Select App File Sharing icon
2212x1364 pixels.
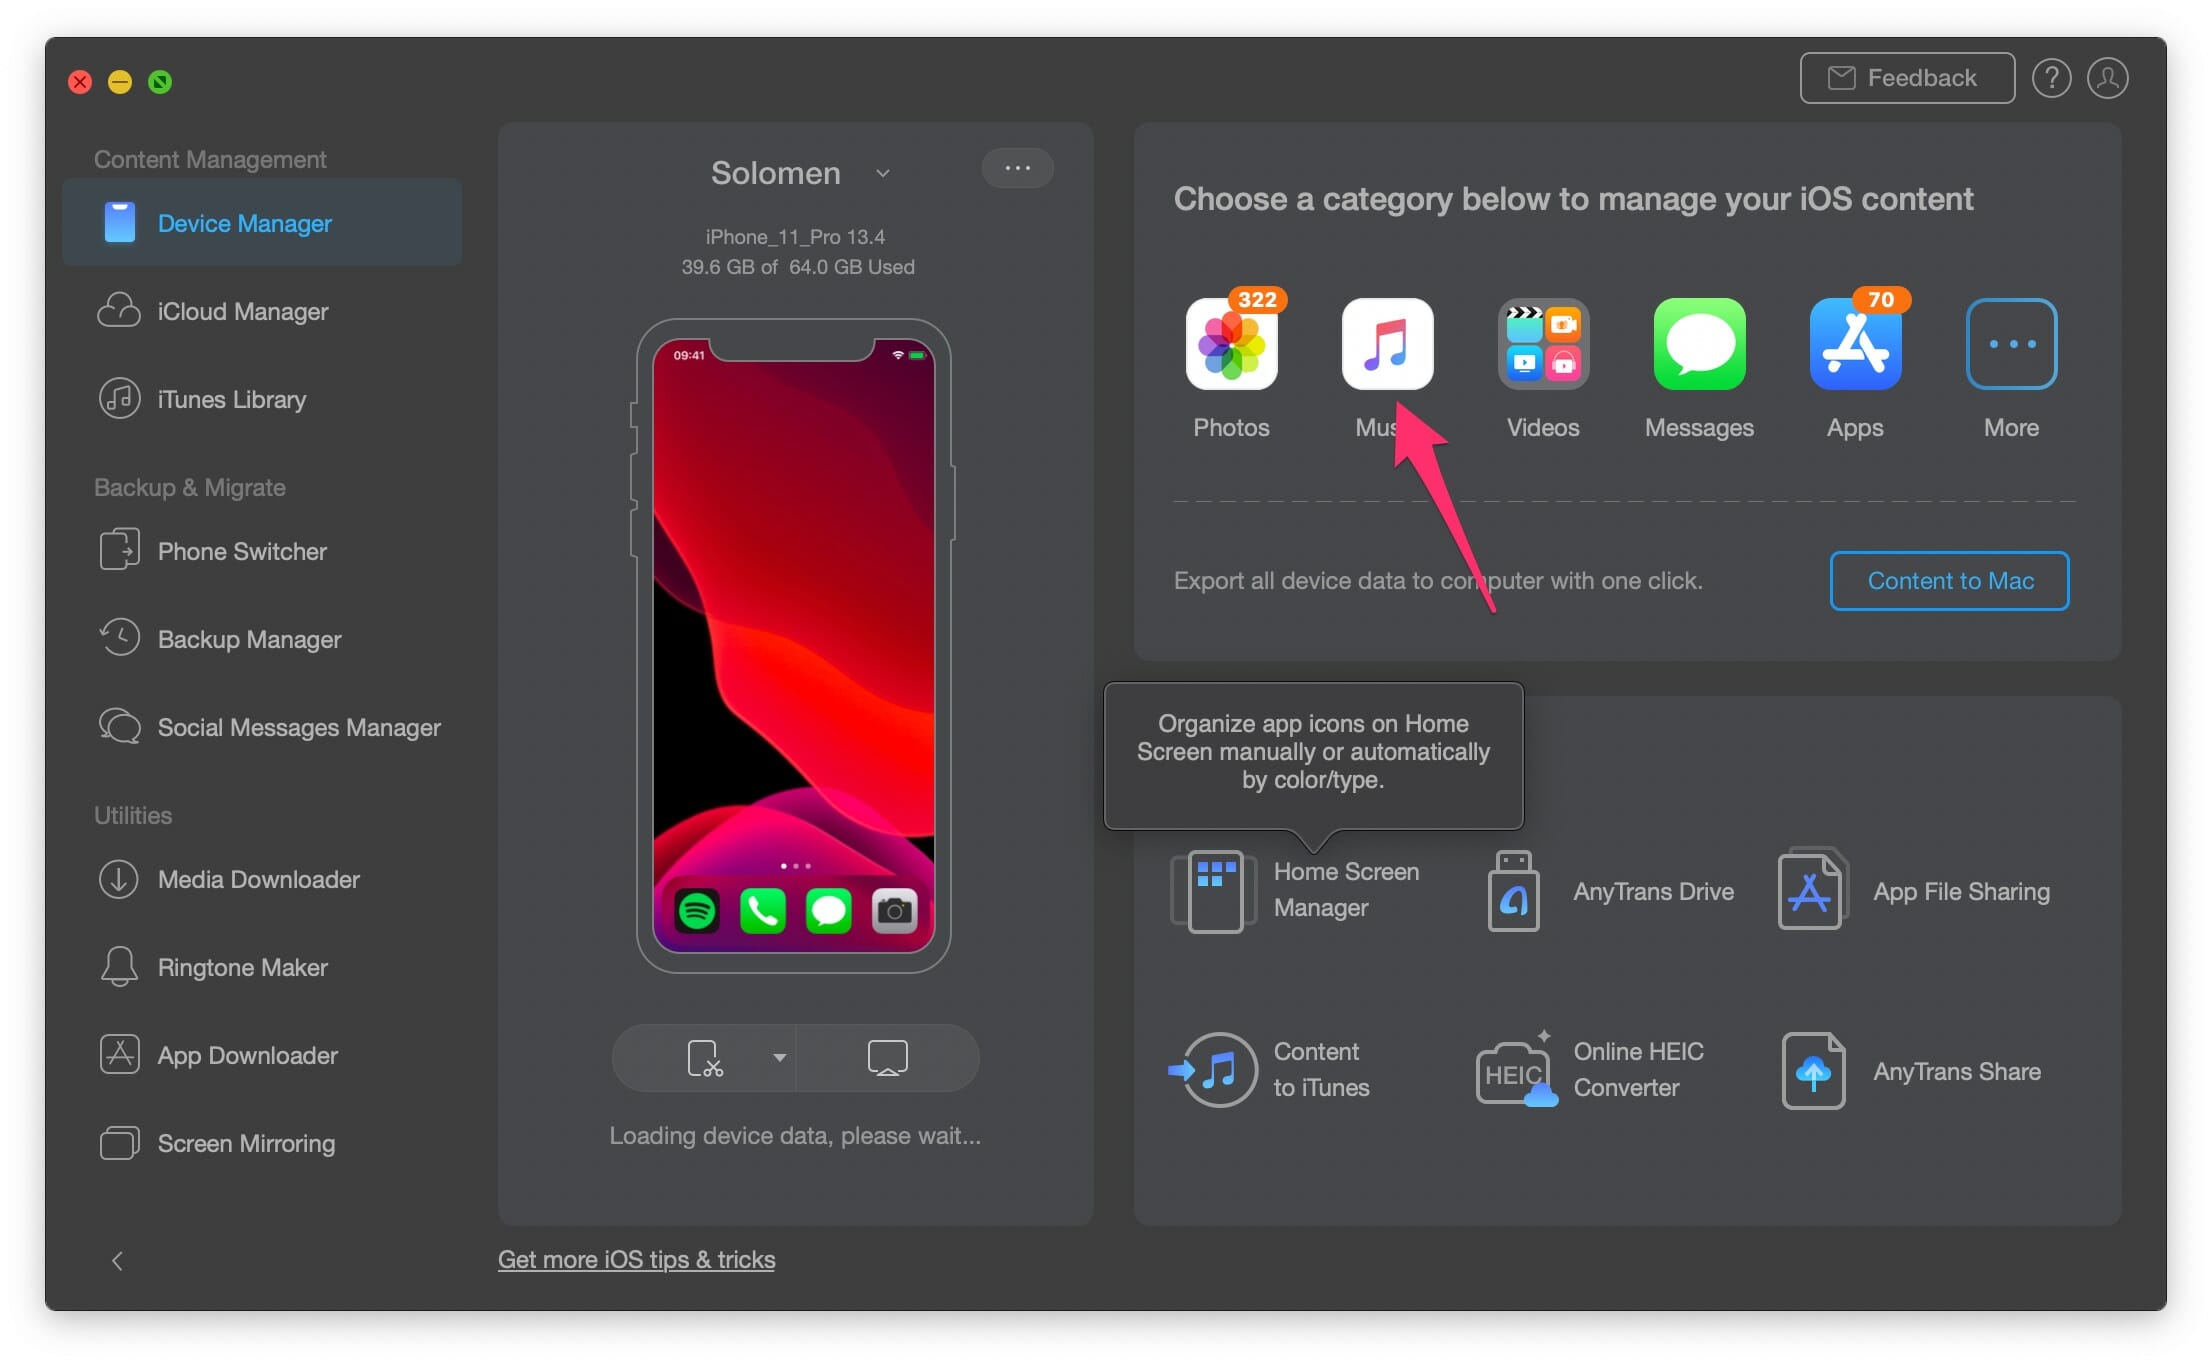coord(1809,890)
